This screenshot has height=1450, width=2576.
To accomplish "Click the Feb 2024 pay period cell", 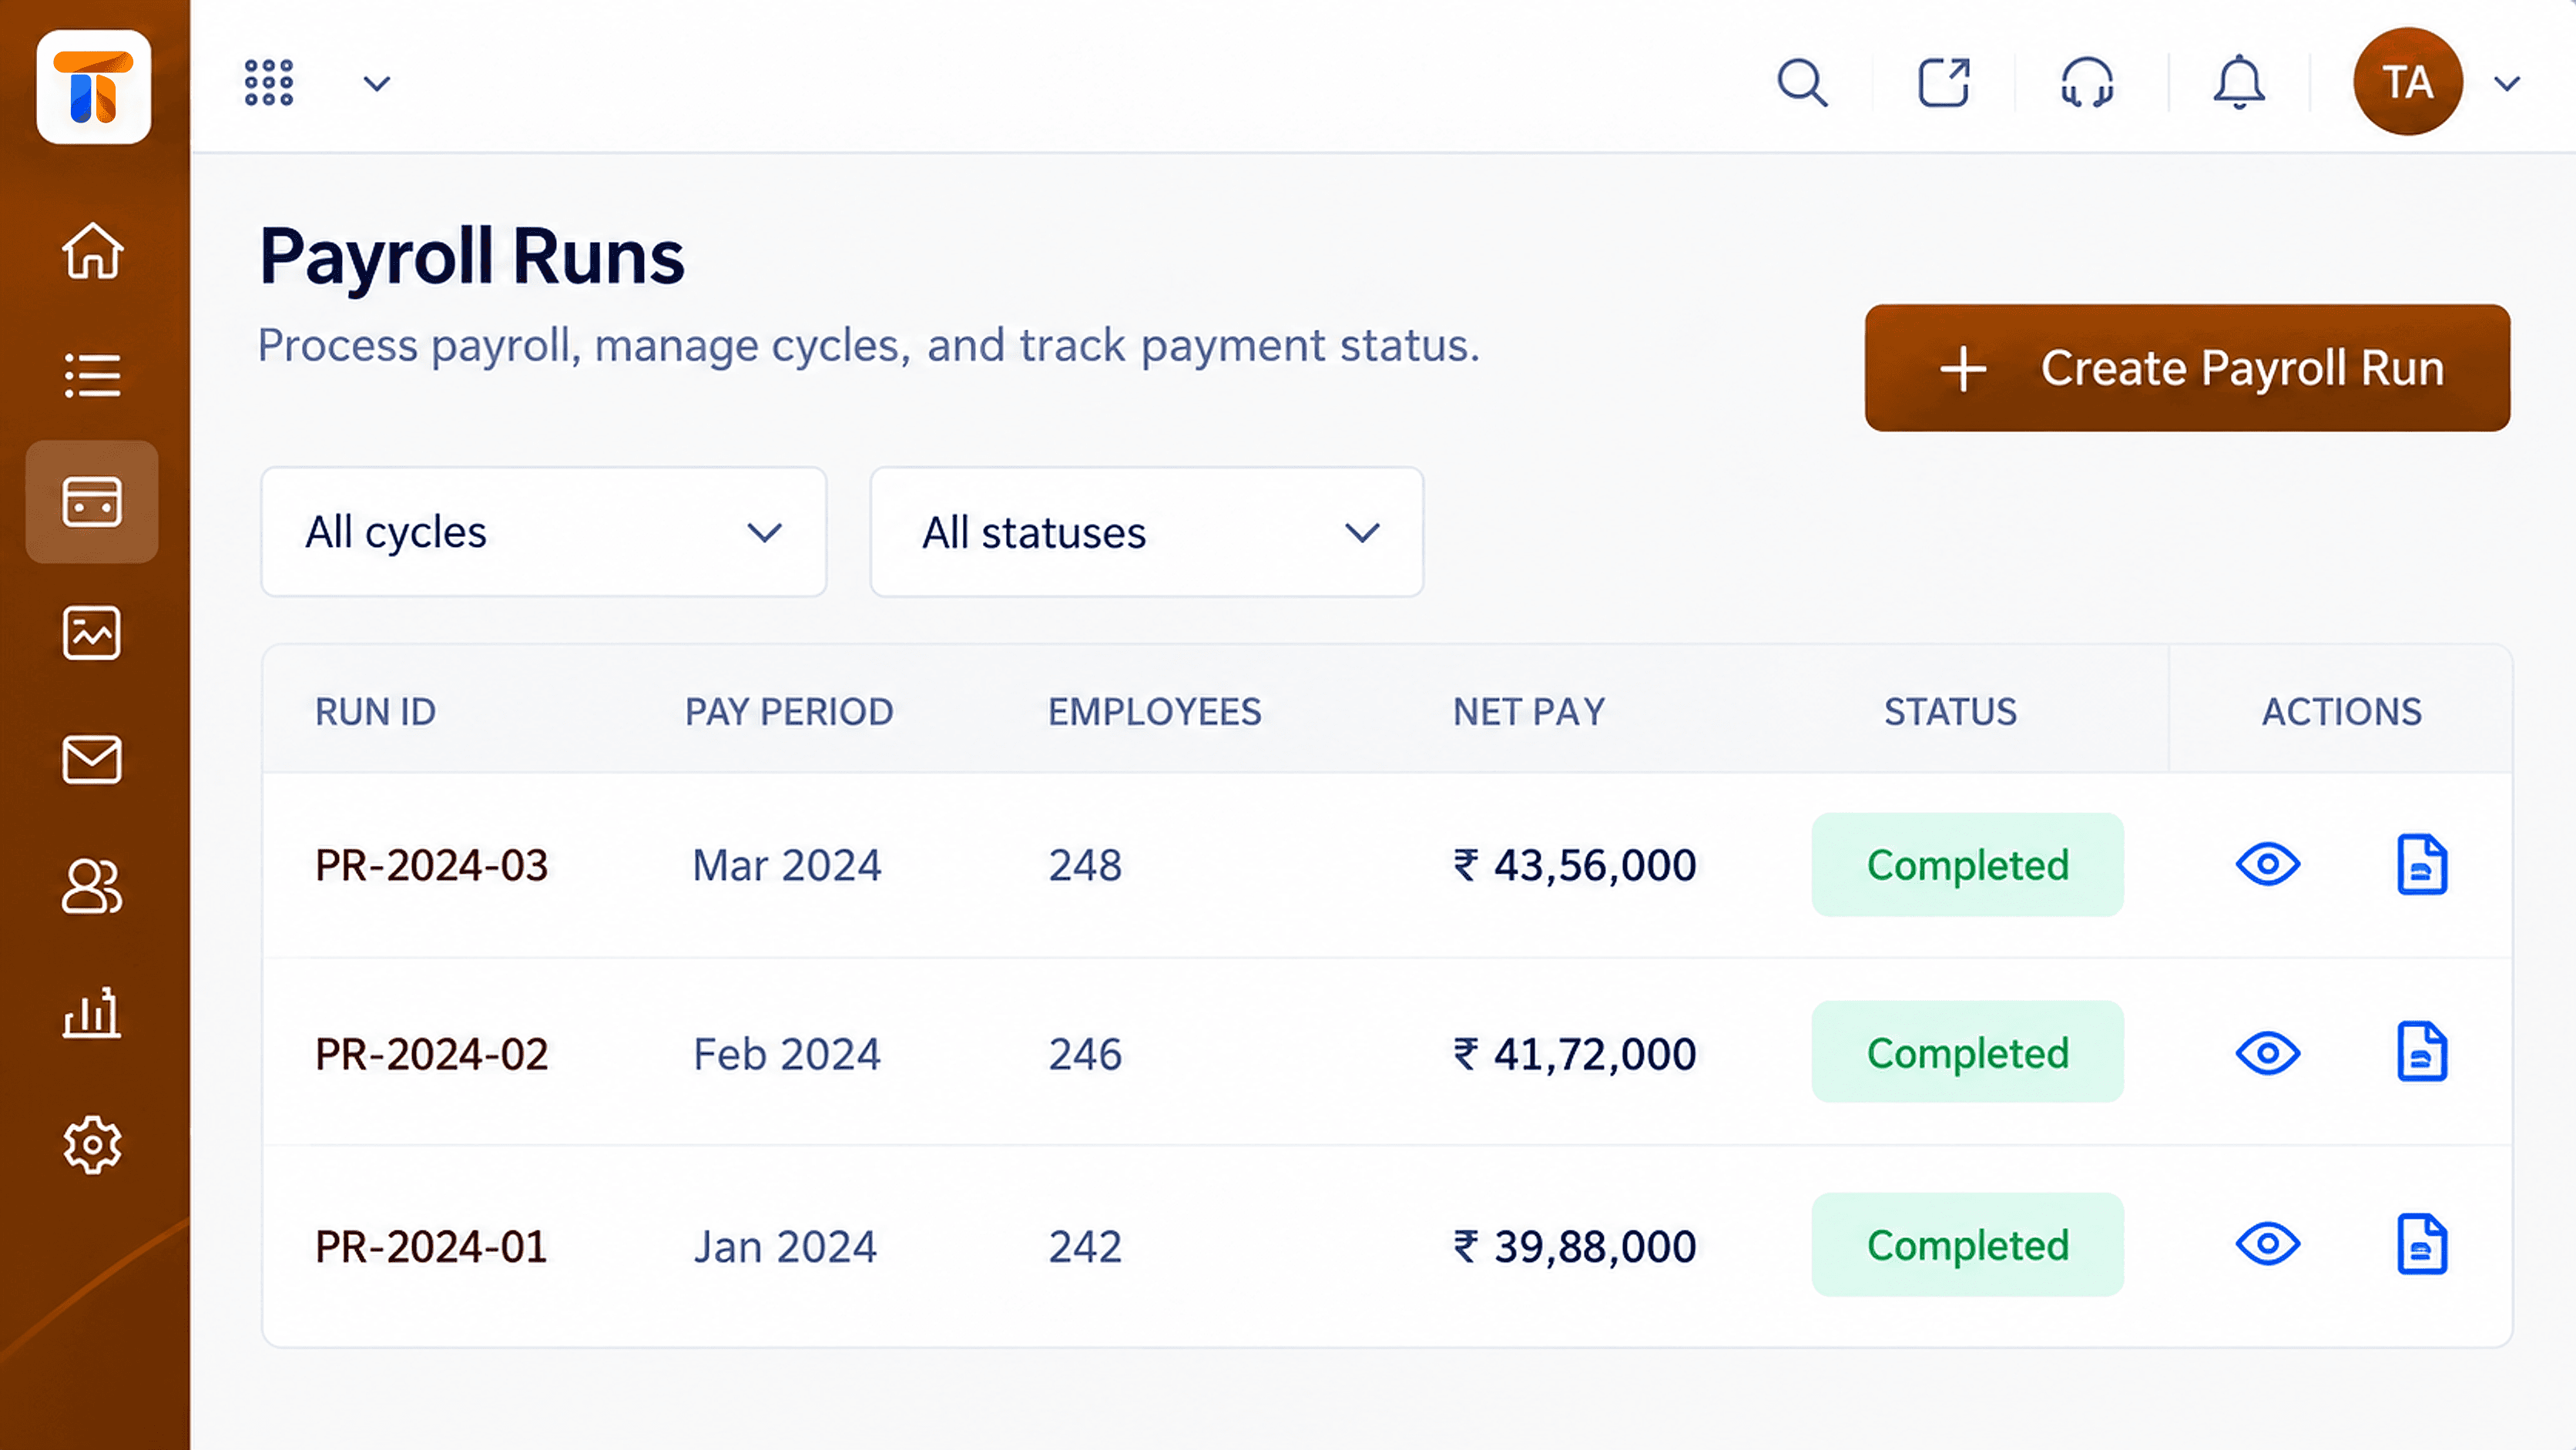I will point(787,1054).
